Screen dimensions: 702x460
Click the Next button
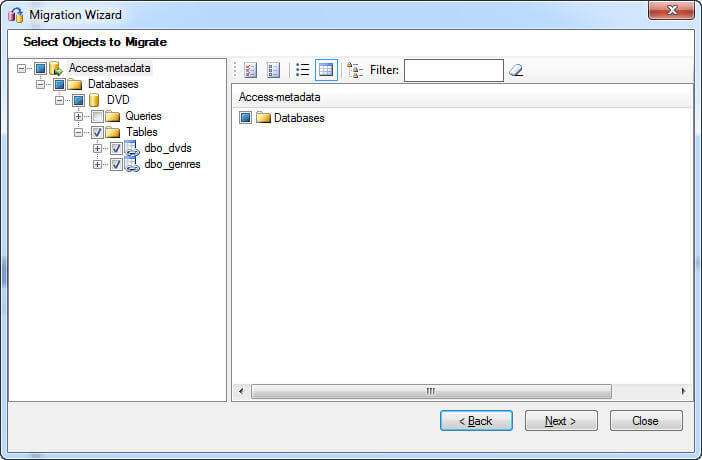click(561, 421)
